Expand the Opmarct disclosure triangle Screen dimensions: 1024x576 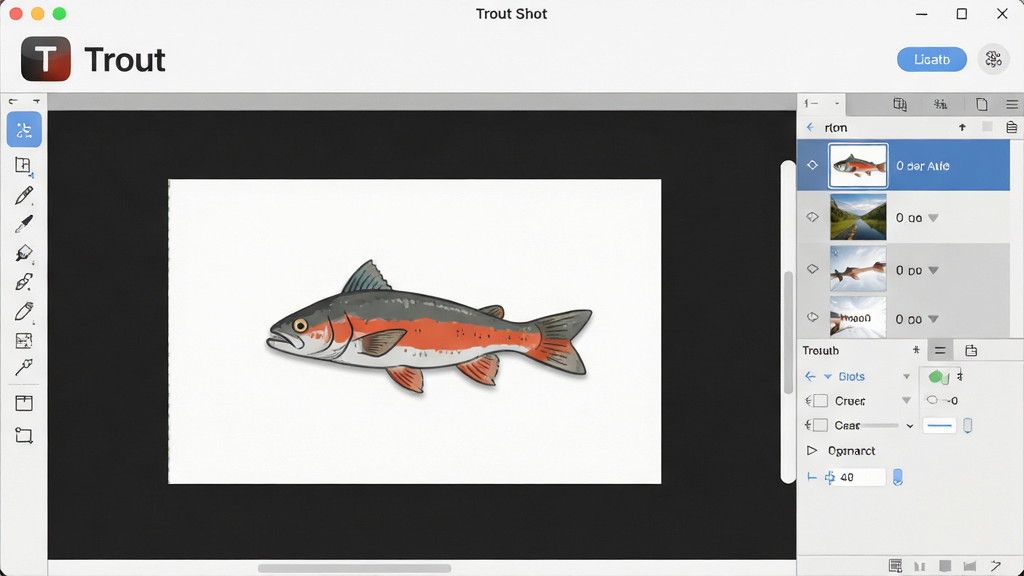click(812, 451)
